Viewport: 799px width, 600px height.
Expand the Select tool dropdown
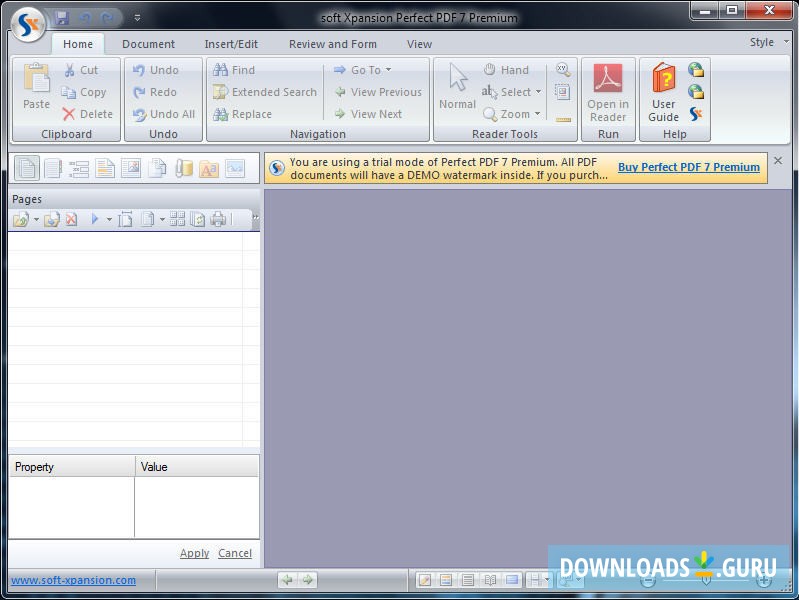click(x=538, y=92)
